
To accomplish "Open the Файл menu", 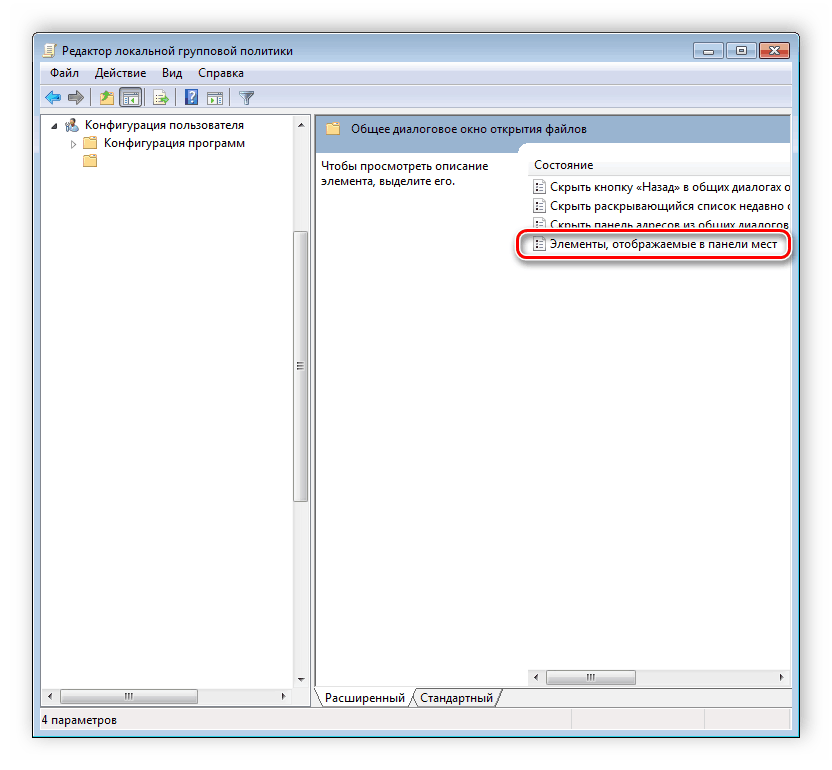I will 64,73.
